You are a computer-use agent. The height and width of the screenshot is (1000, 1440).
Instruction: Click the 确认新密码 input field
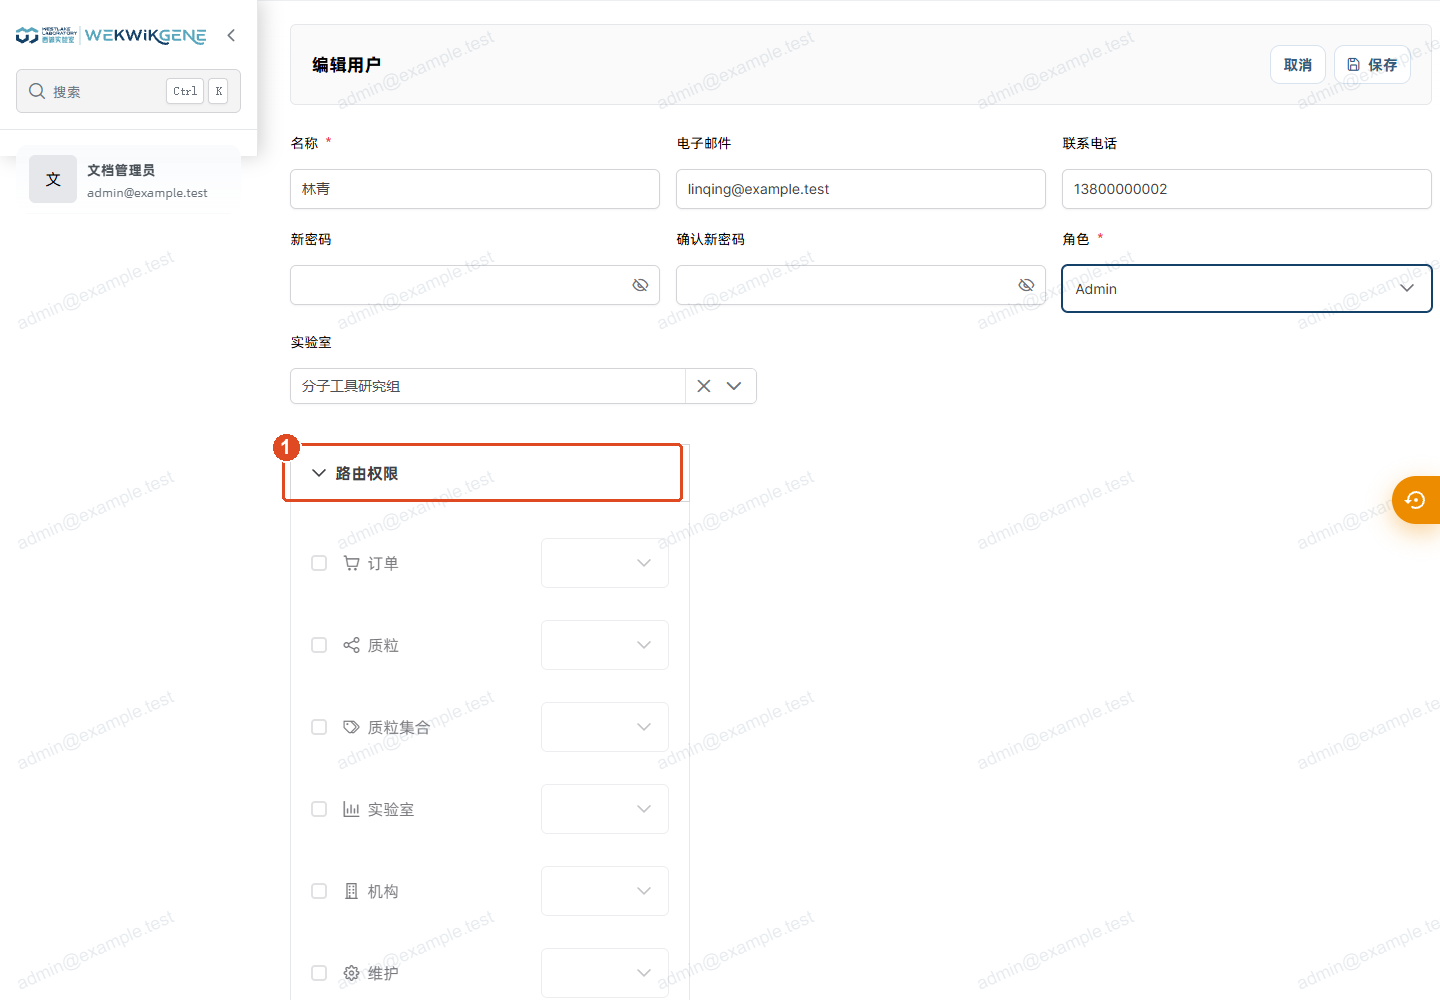[861, 285]
